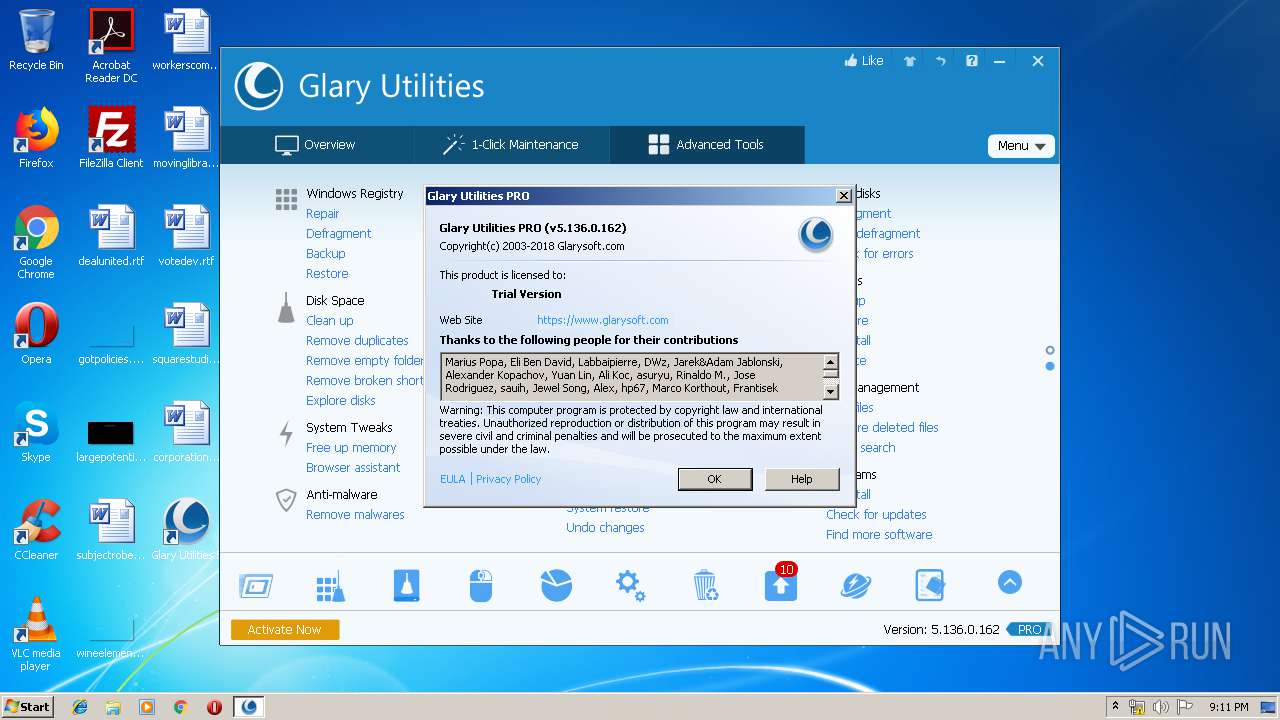This screenshot has width=1280, height=720.
Task: Open the Process Manager gears icon
Action: (x=630, y=585)
